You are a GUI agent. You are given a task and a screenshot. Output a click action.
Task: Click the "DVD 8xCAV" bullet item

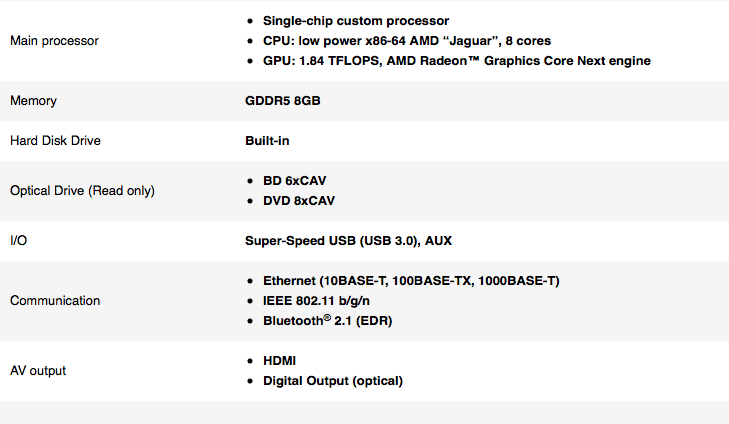click(299, 201)
